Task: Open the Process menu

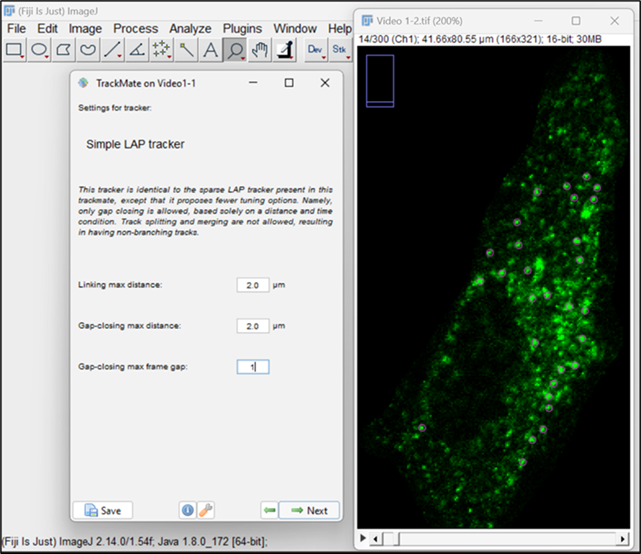Action: coord(136,29)
